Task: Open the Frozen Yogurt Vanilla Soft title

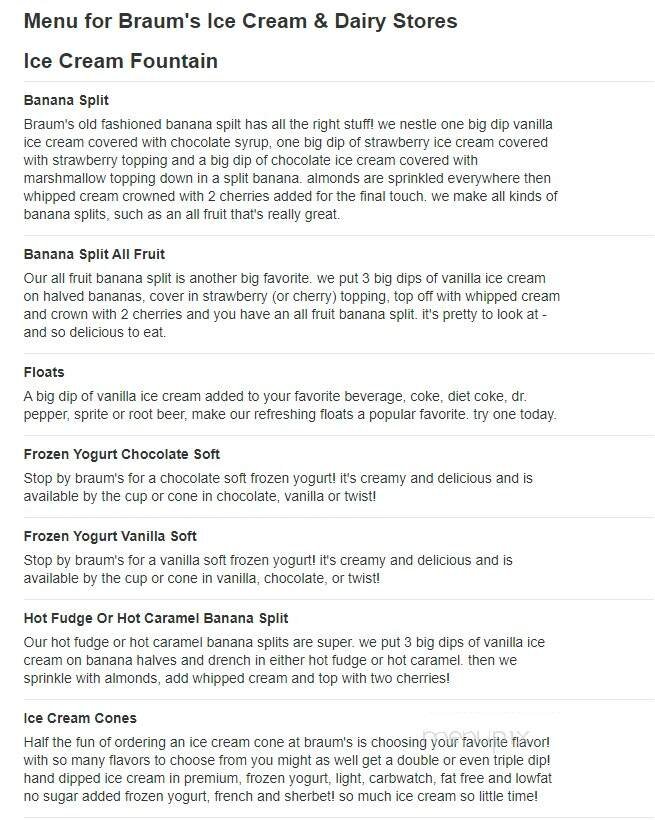Action: 110,536
